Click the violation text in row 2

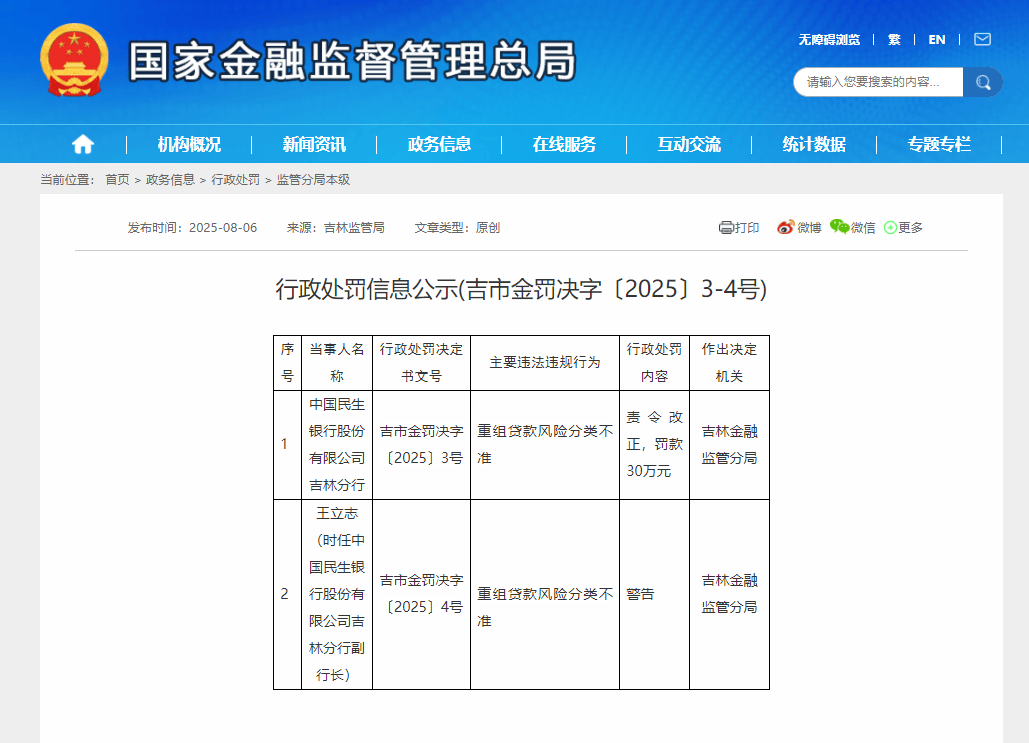[x=545, y=608]
